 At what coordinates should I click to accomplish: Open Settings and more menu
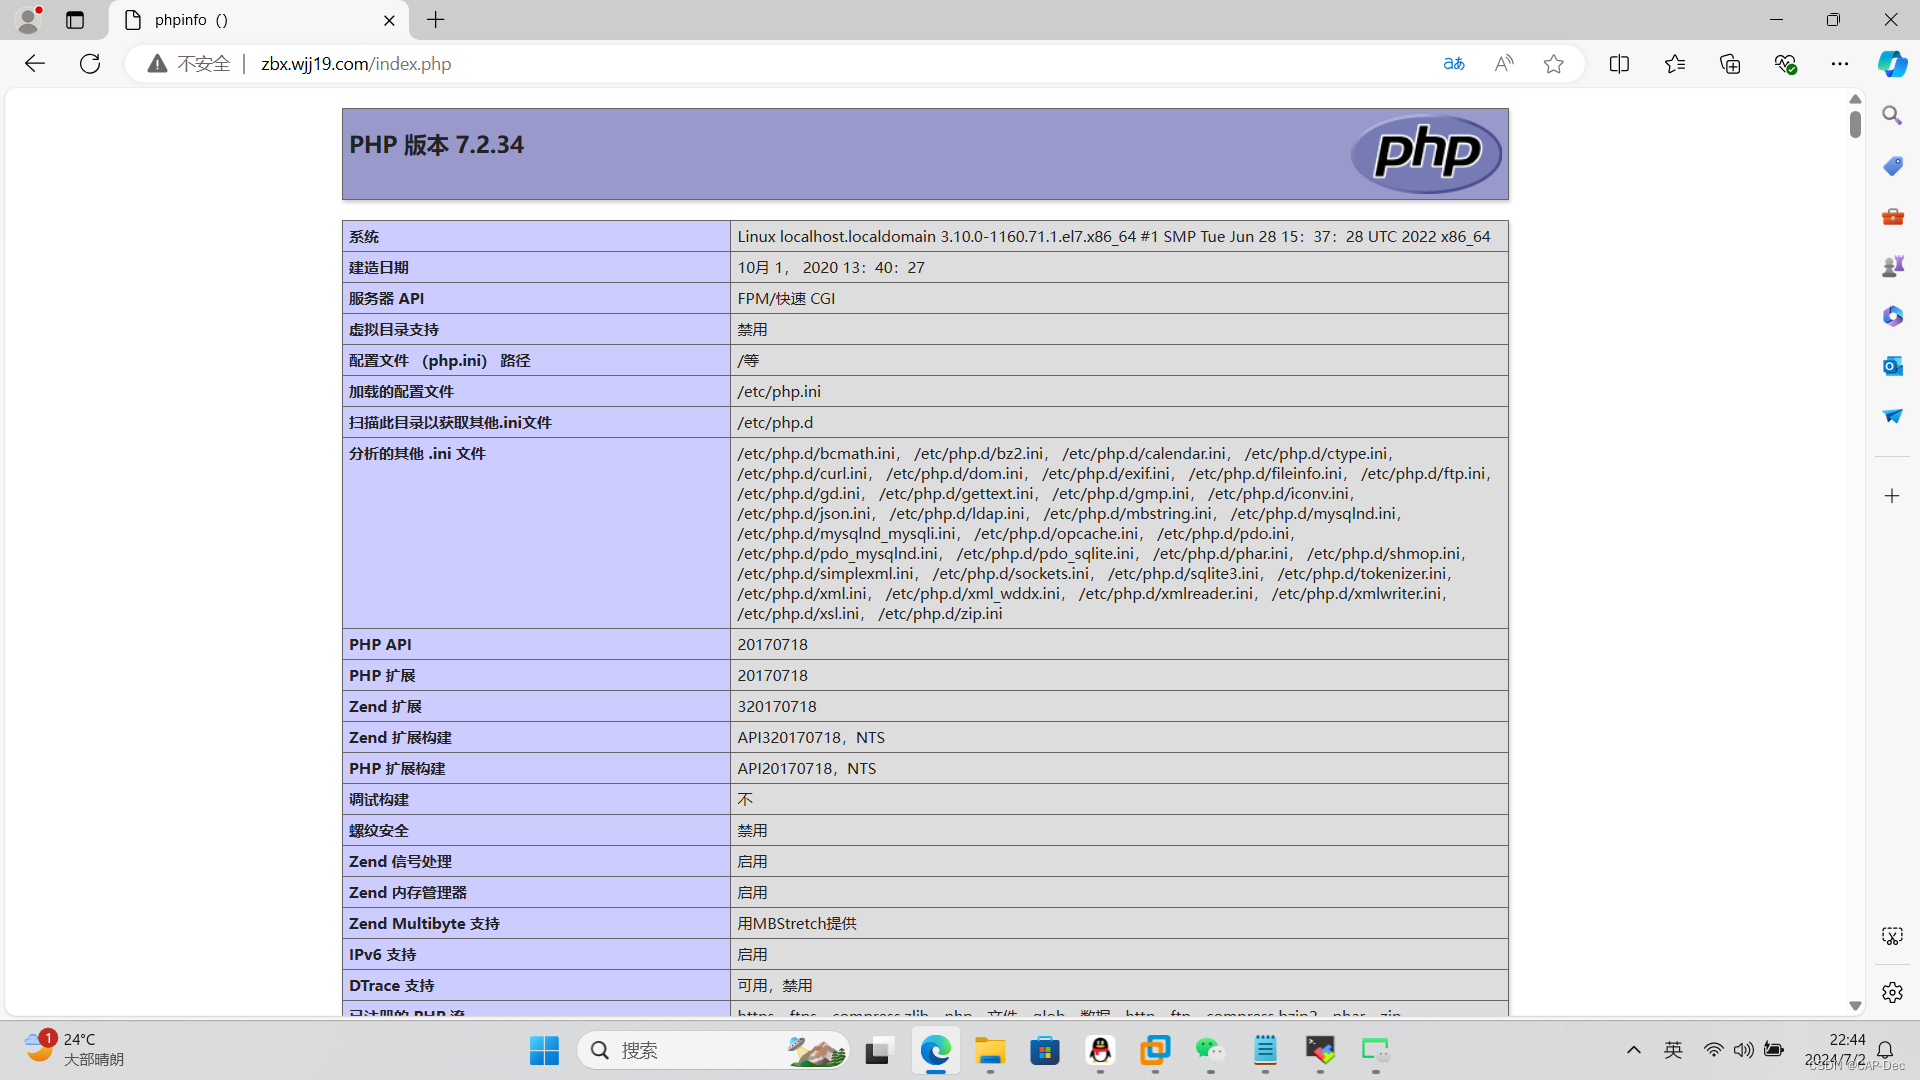pos(1840,64)
